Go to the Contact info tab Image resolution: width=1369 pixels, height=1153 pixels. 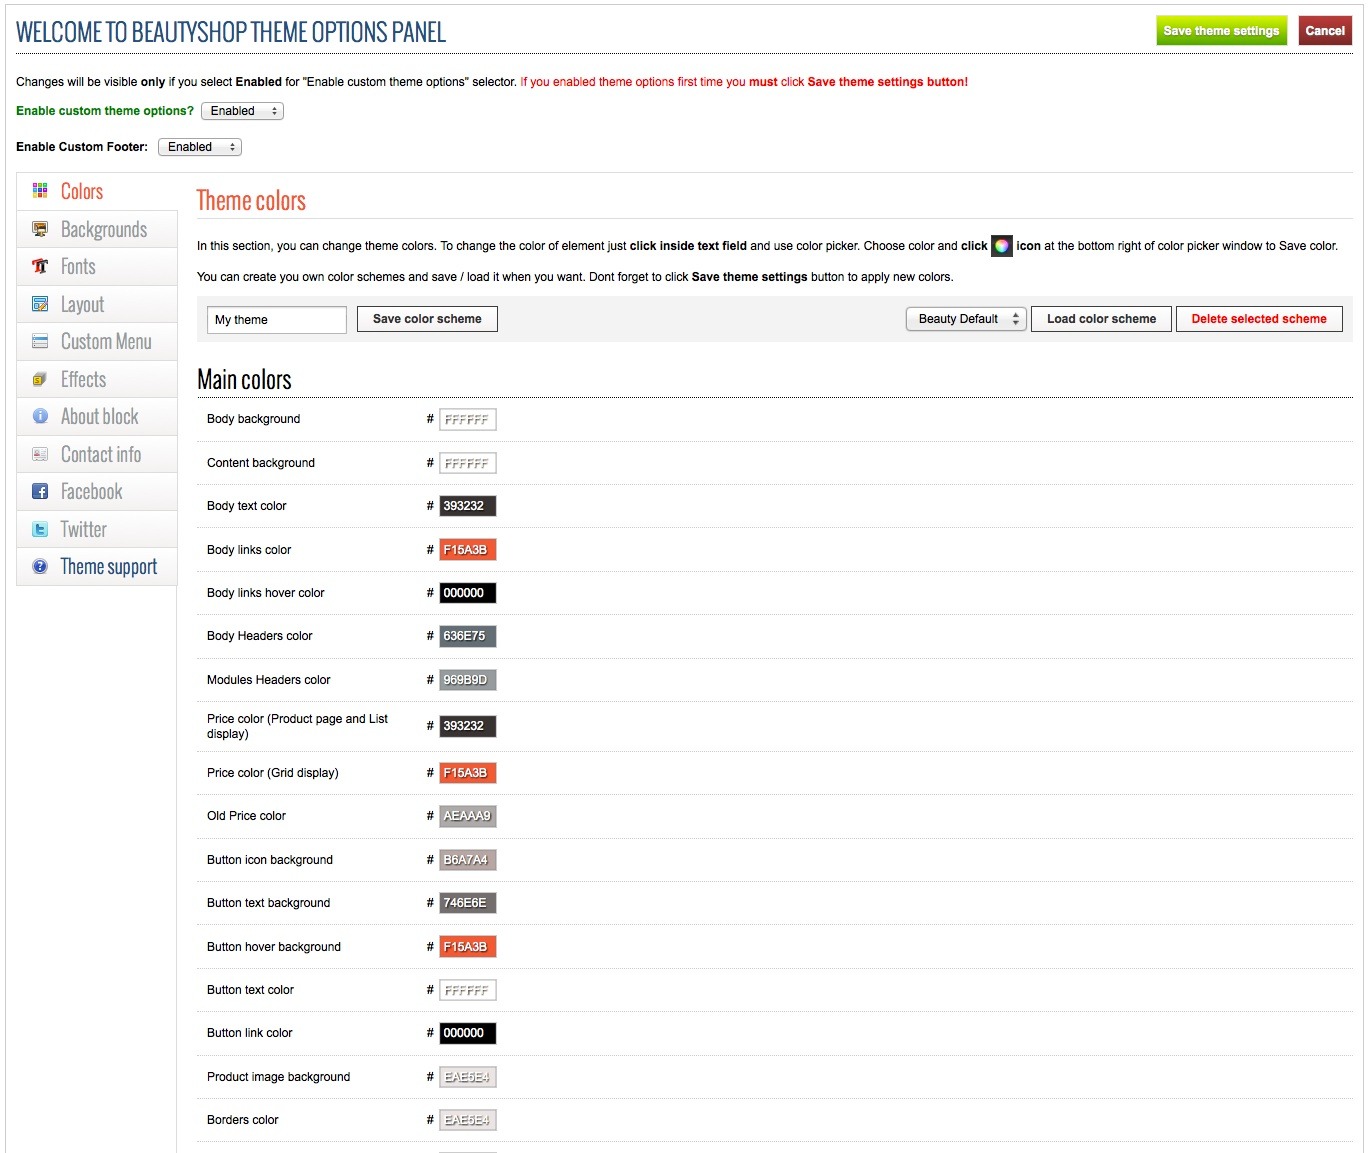pos(97,454)
